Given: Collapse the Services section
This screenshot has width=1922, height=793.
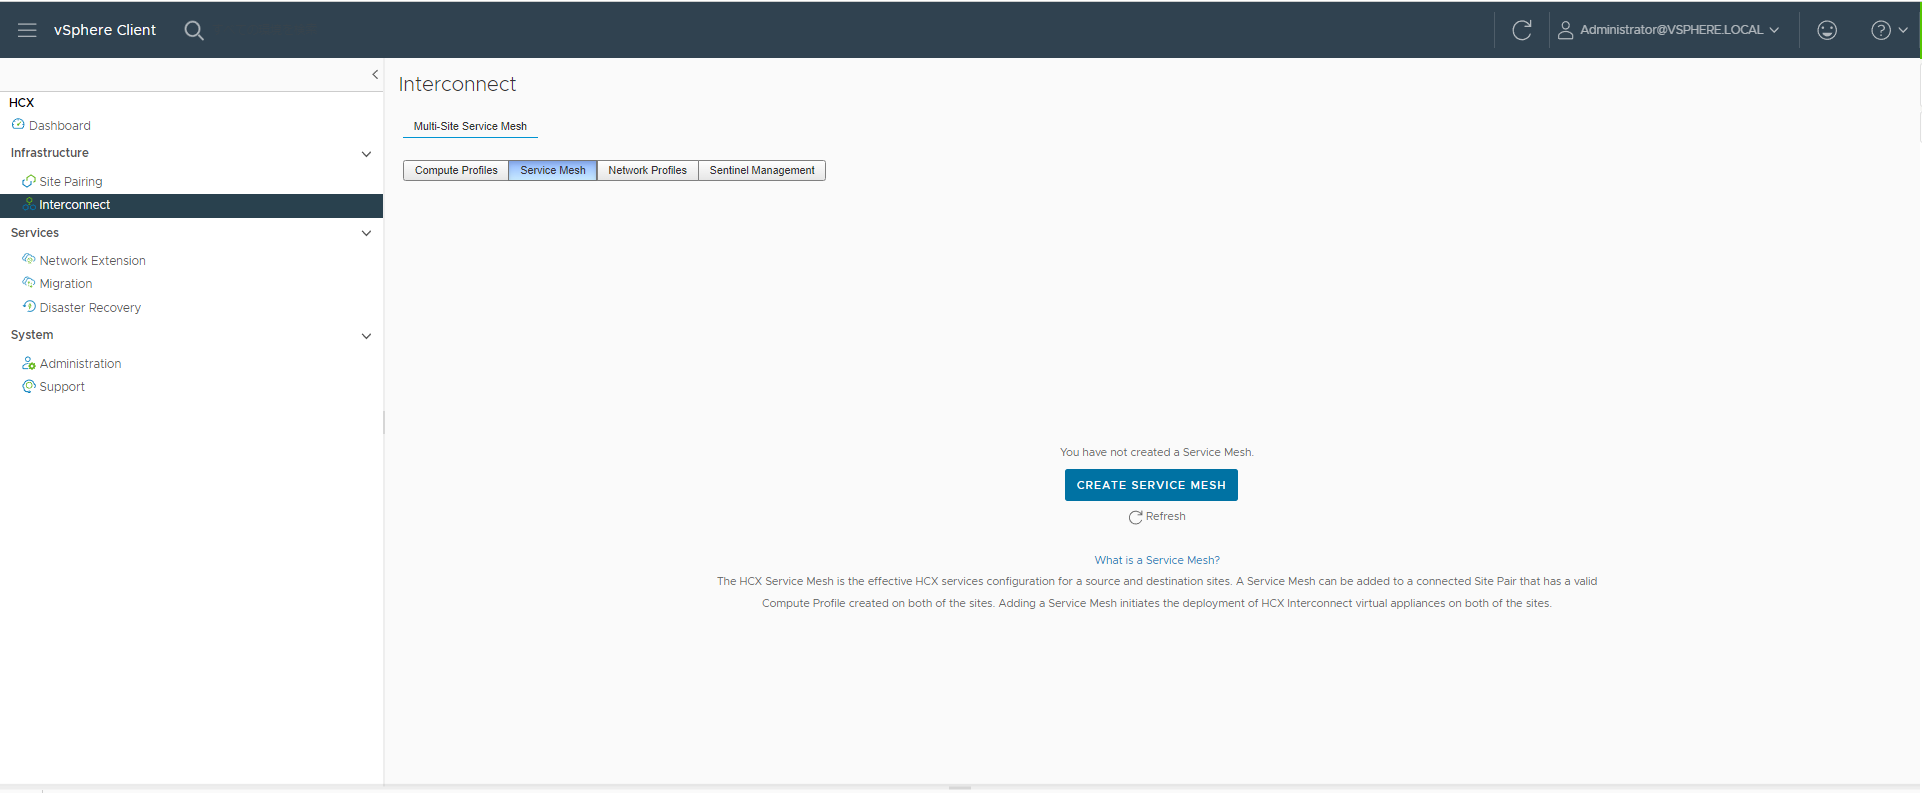Looking at the screenshot, I should (x=366, y=233).
